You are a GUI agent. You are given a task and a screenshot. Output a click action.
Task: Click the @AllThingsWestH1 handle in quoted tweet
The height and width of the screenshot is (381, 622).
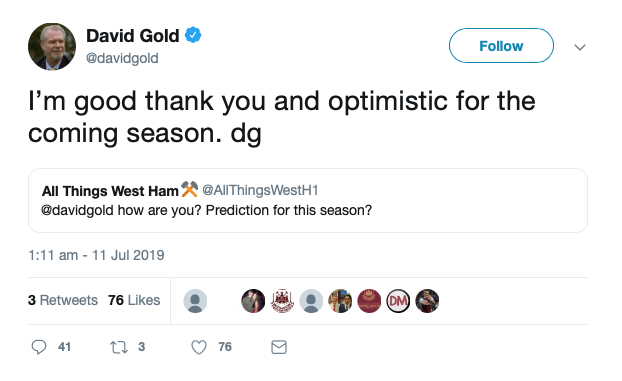(x=260, y=190)
